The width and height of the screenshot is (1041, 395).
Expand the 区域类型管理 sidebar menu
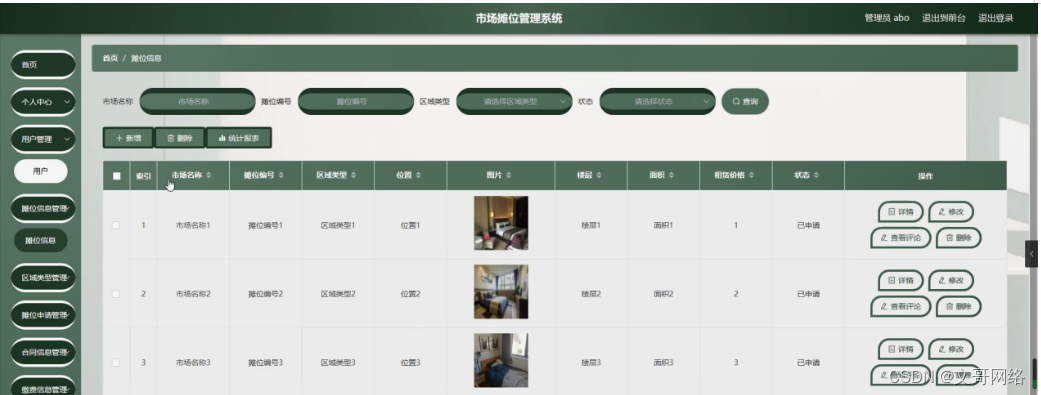pos(43,277)
